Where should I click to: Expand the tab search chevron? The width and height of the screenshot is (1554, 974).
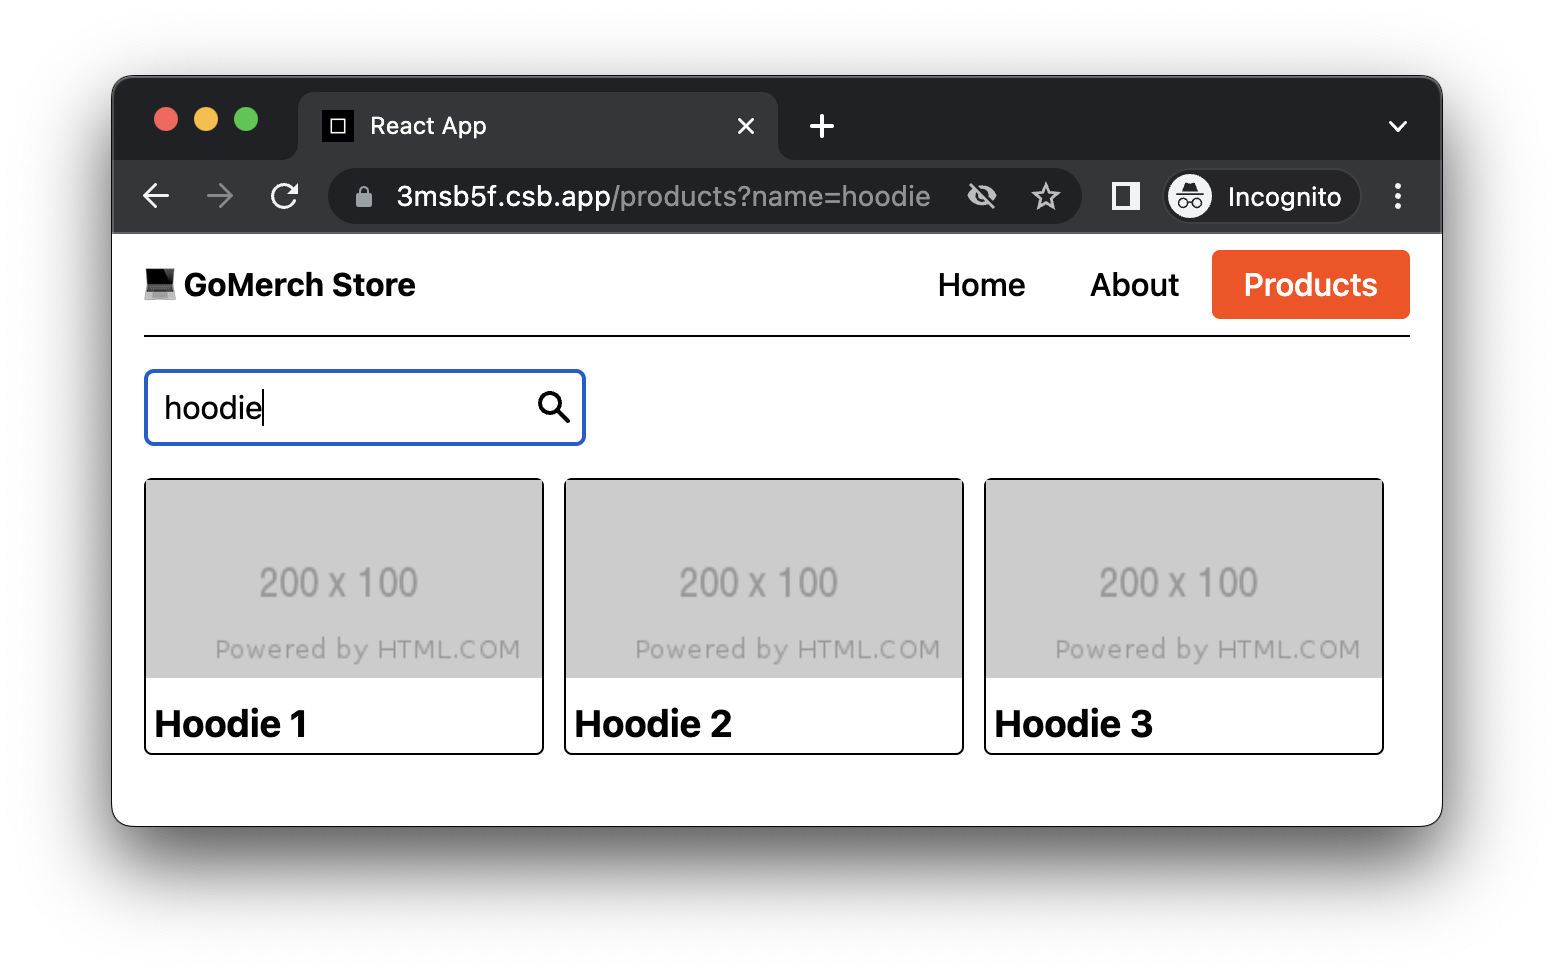click(1397, 126)
